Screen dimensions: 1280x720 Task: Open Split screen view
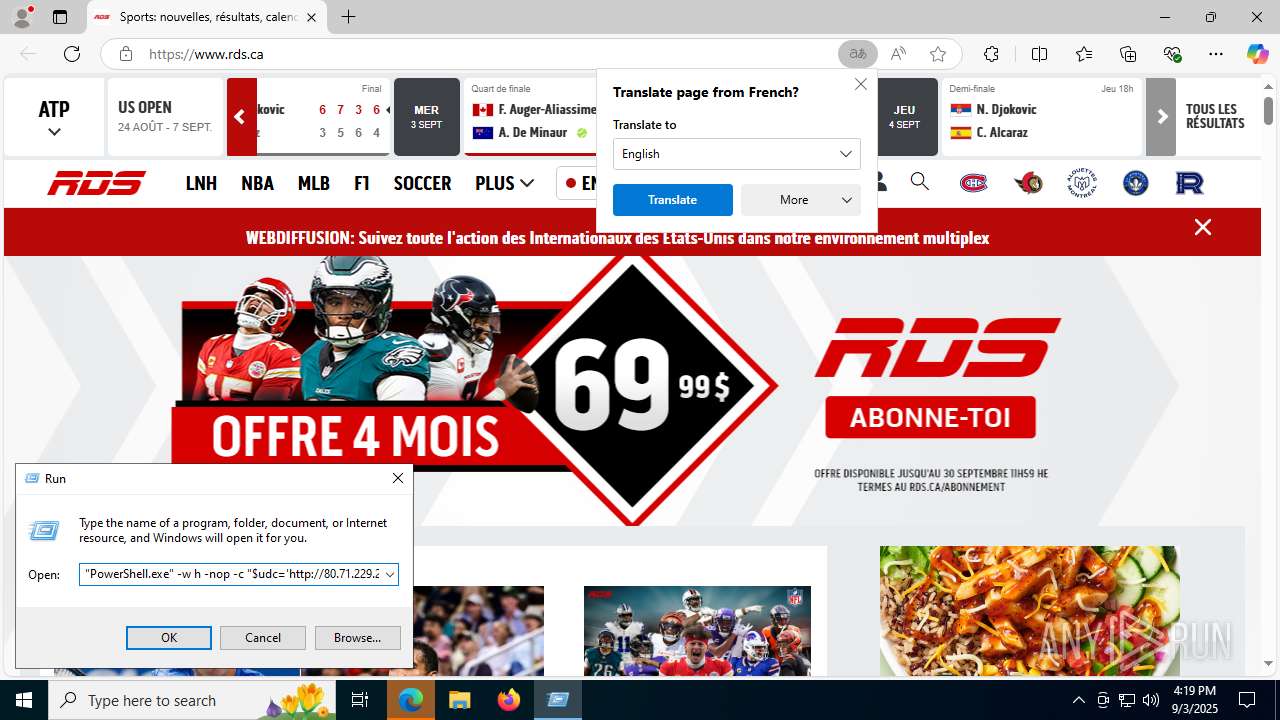point(1039,54)
